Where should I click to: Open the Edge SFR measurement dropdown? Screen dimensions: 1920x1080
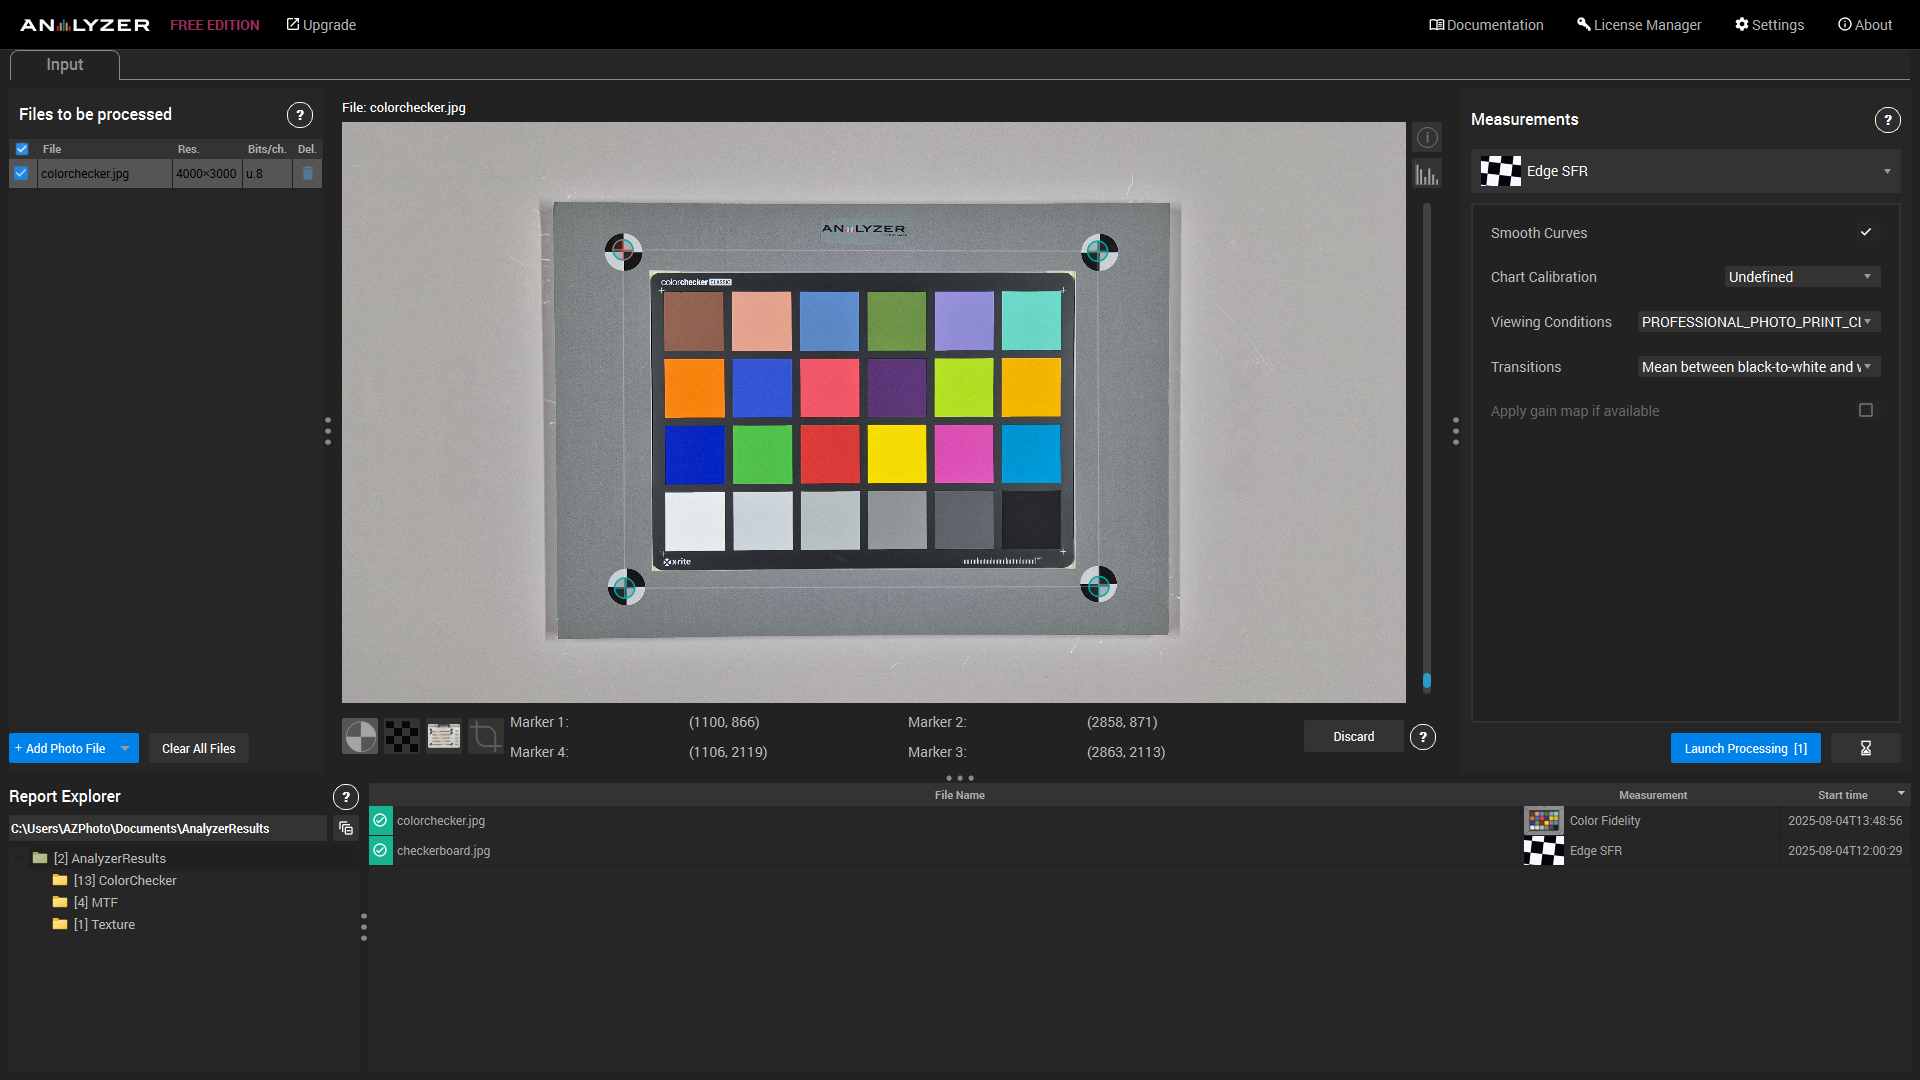click(x=1686, y=171)
